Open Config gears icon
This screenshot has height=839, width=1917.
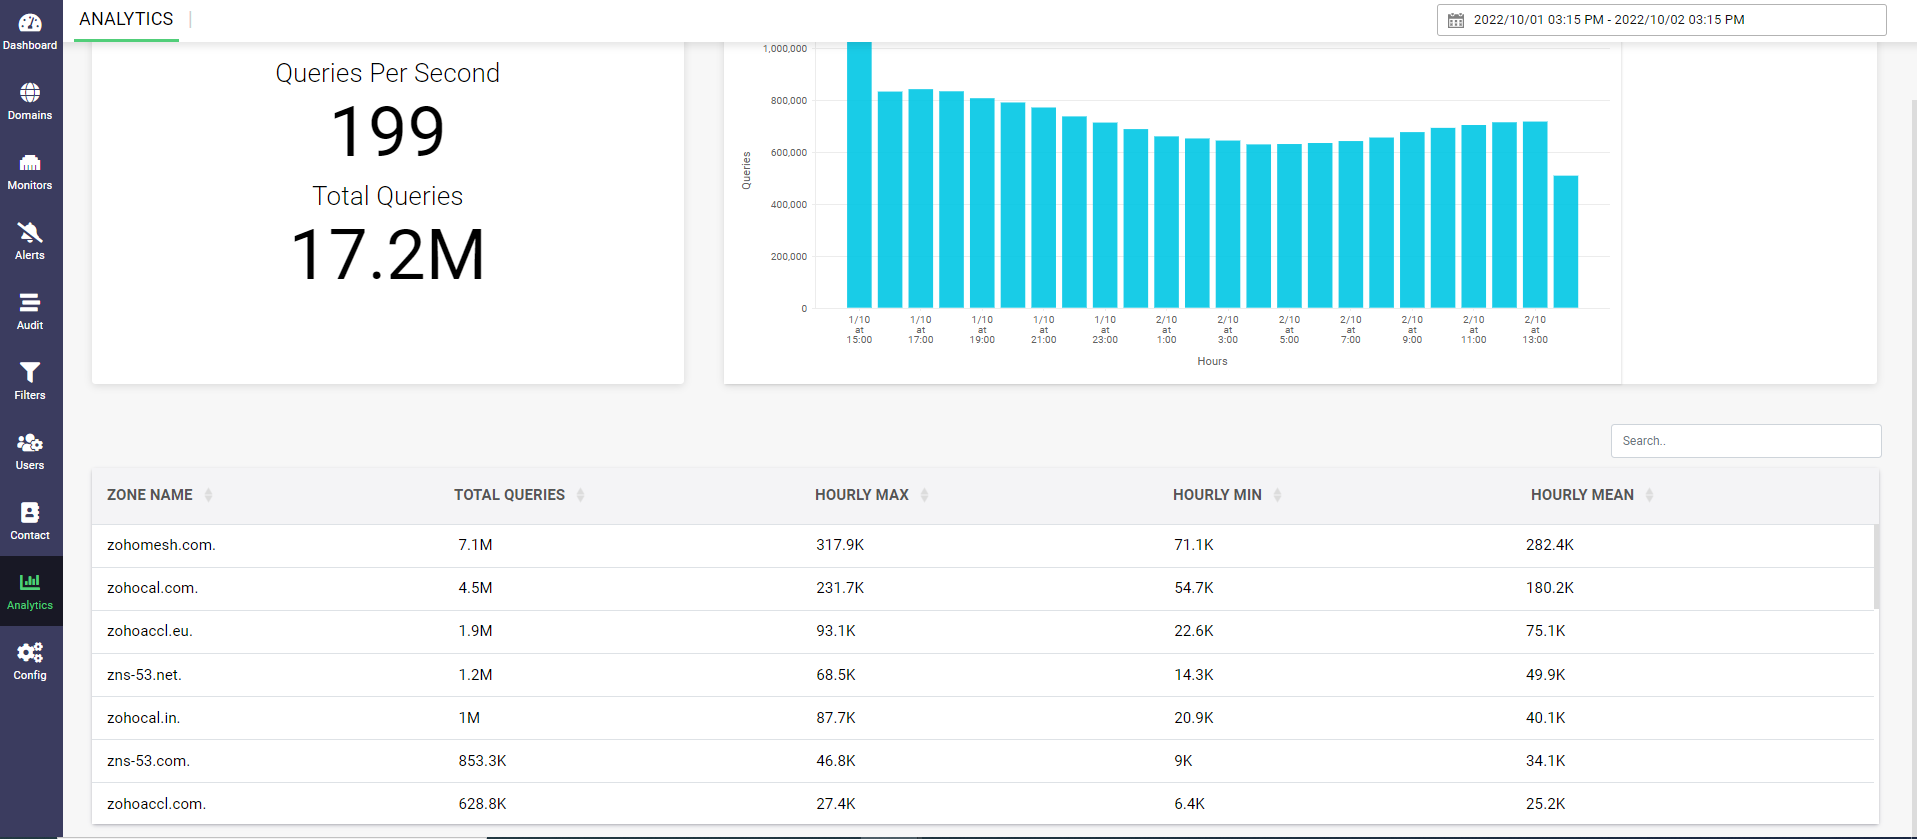pos(30,653)
